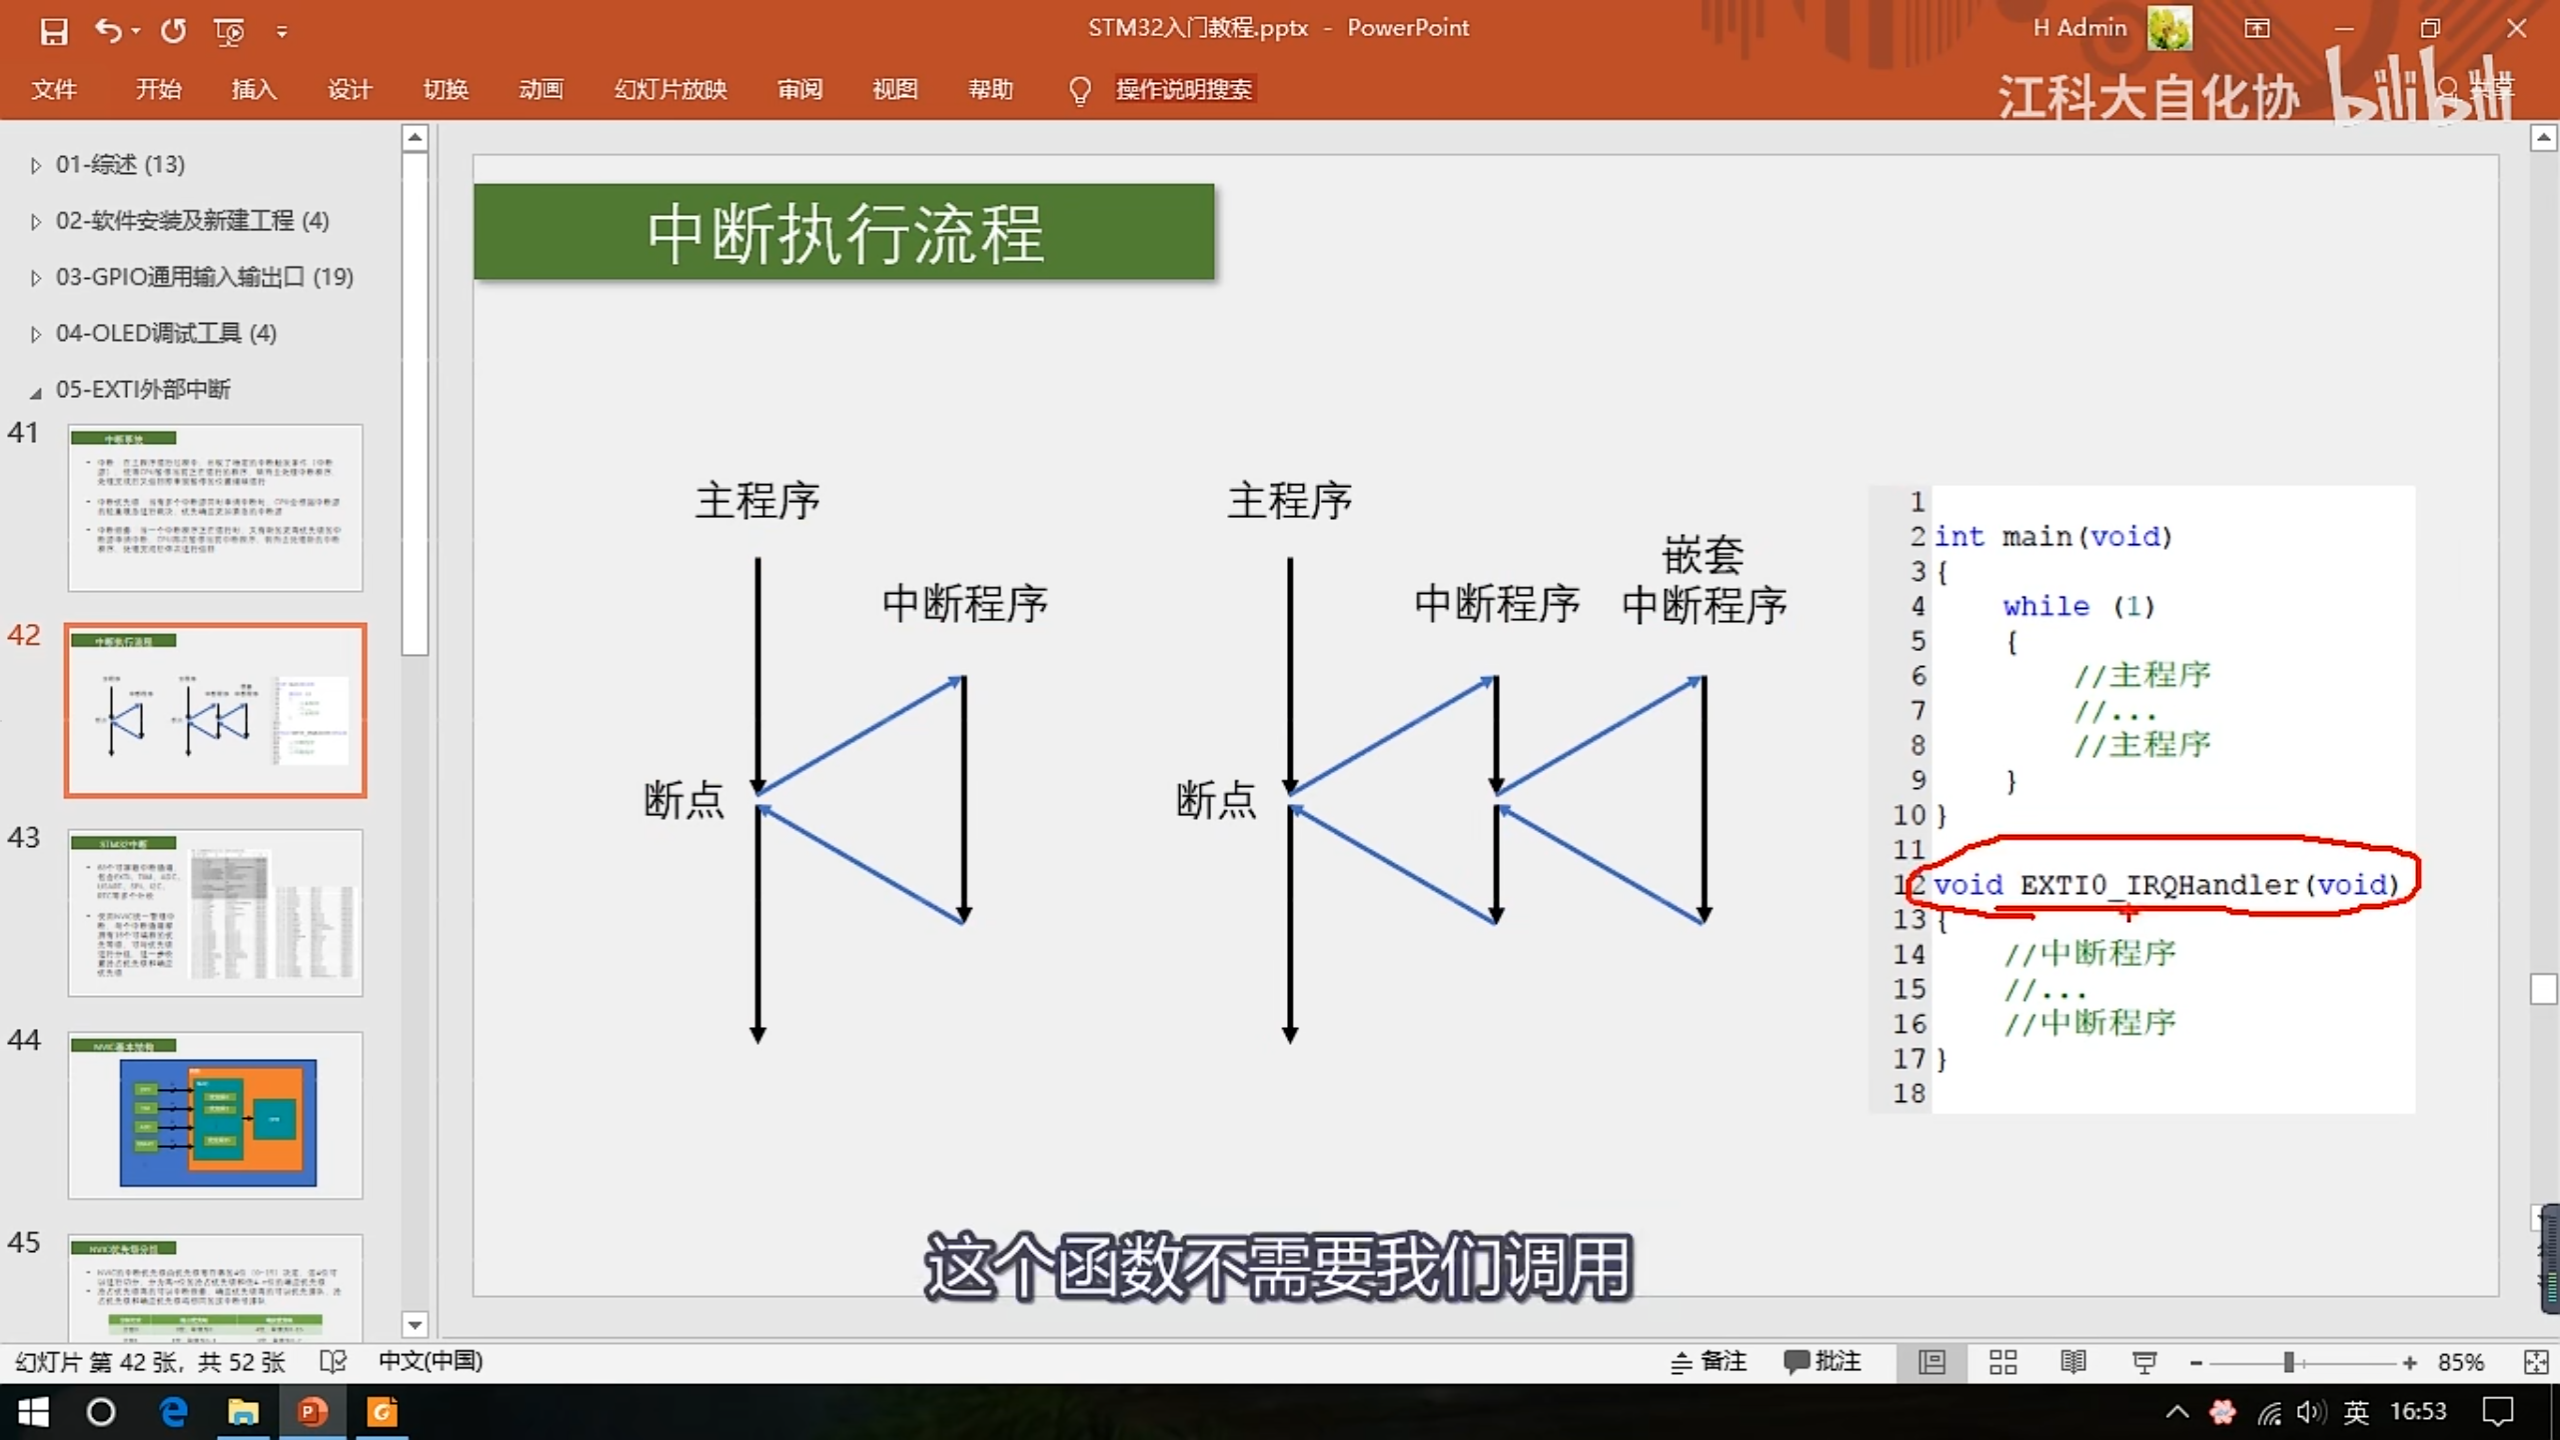Open the 插入 ribbon tab
2560x1440 pixels.
[x=254, y=90]
